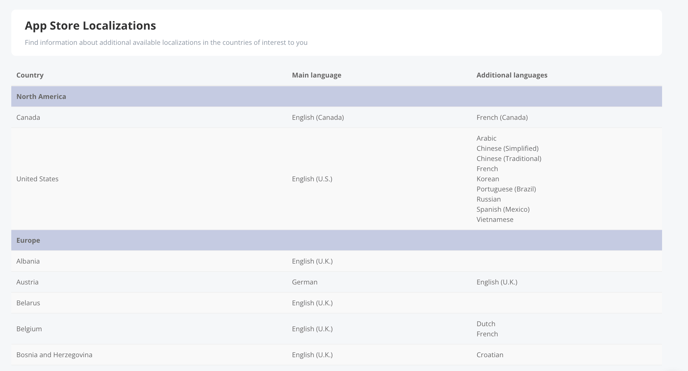Select Portuguese (Brazil) language entry
The width and height of the screenshot is (688, 371).
[x=506, y=189]
